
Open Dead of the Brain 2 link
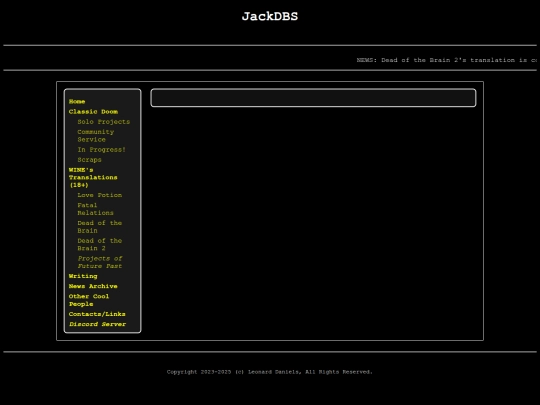pyautogui.click(x=100, y=245)
